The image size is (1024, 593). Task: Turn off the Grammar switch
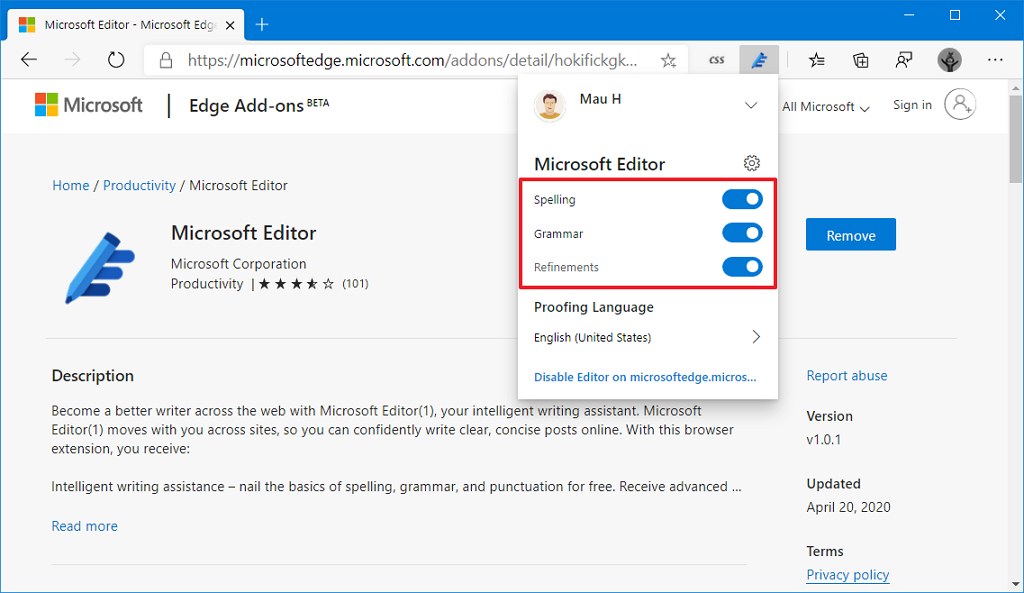742,233
